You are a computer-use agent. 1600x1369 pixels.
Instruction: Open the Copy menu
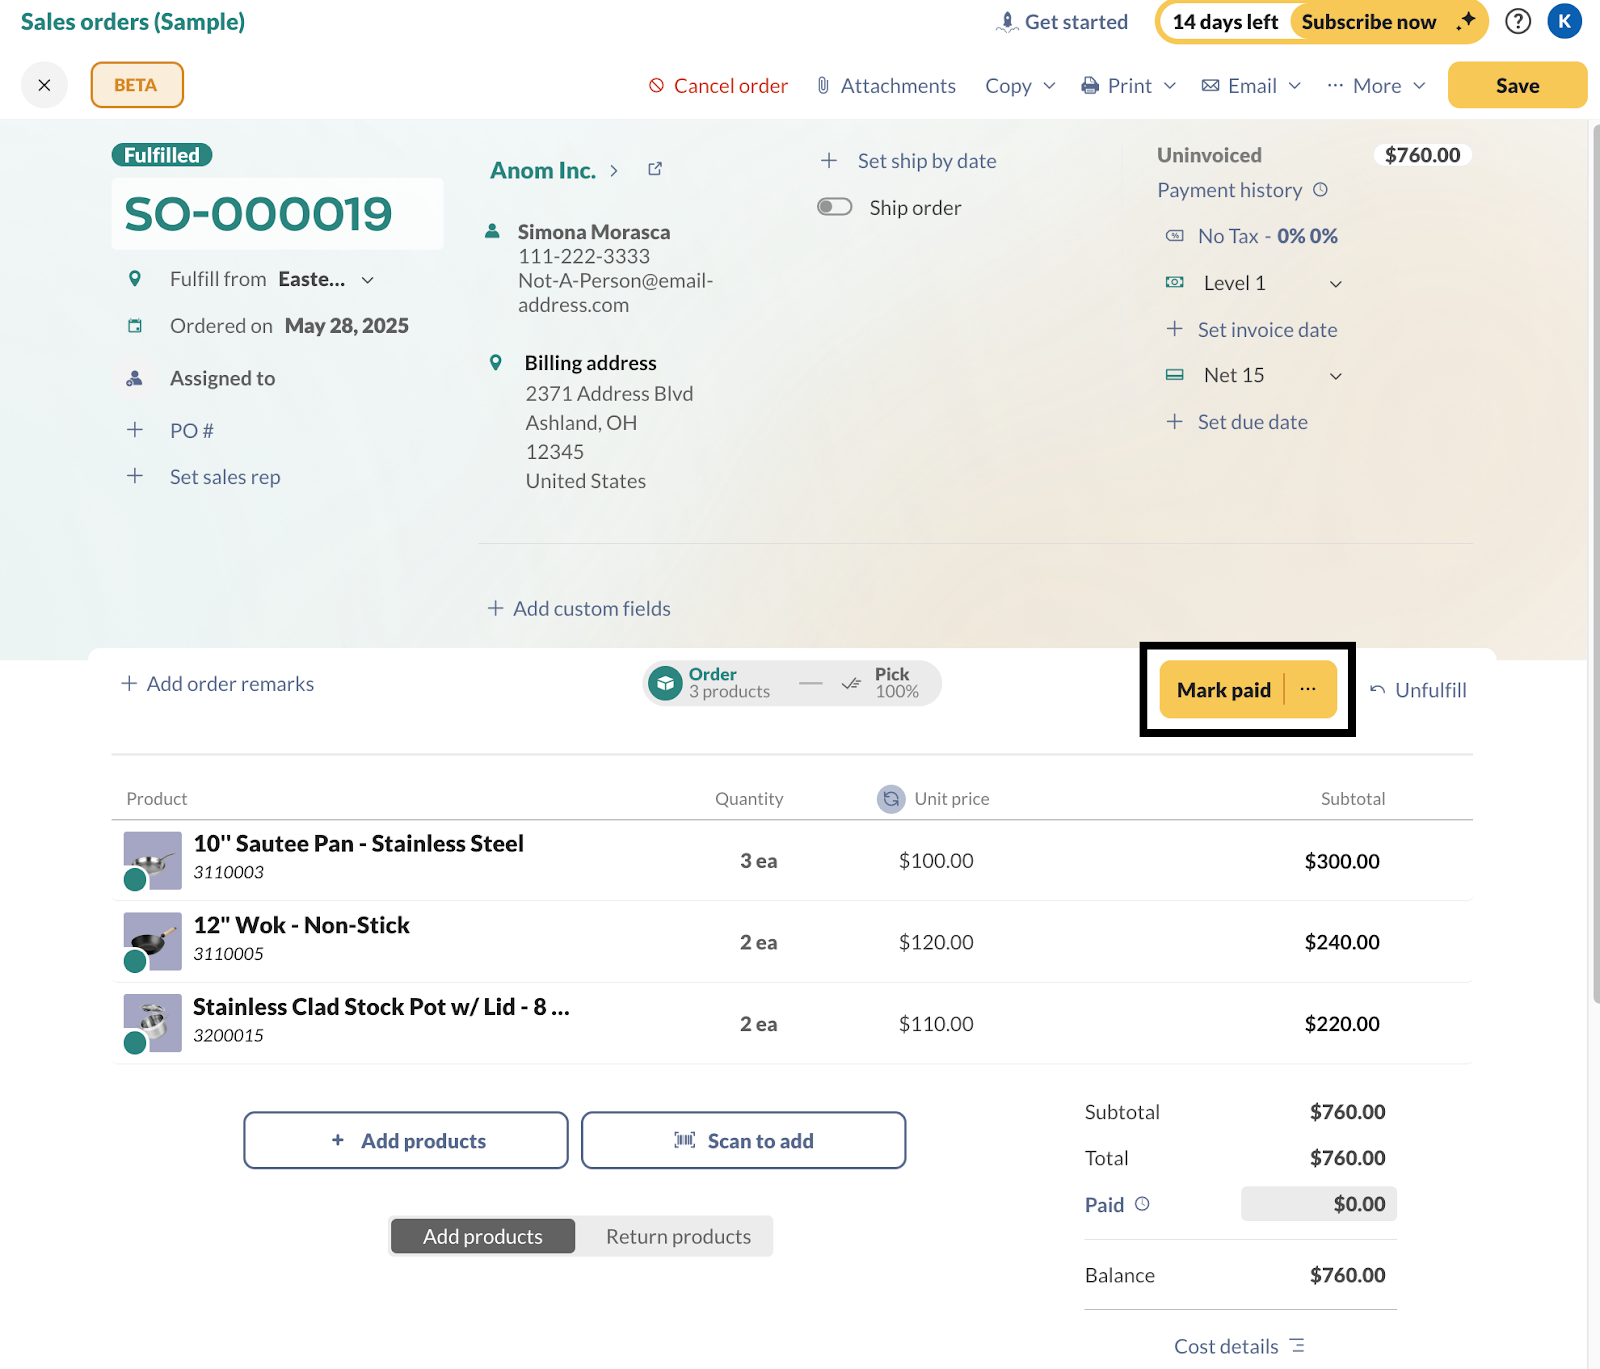pyautogui.click(x=1019, y=86)
